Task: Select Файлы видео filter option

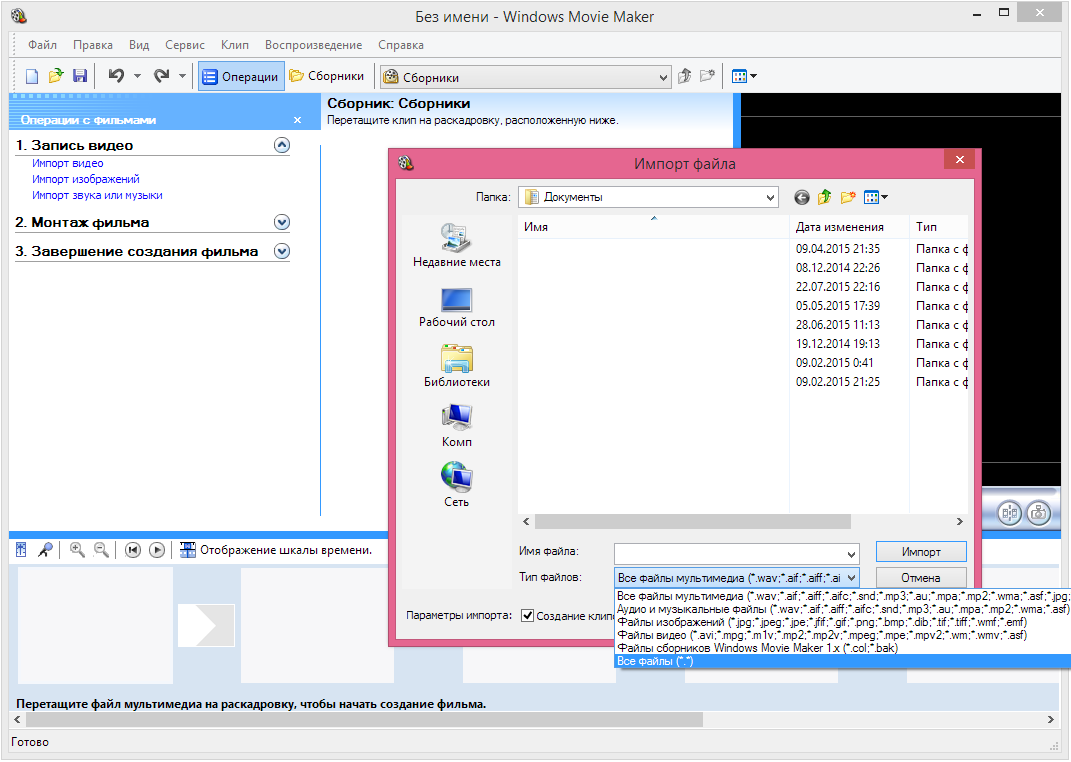Action: click(843, 635)
